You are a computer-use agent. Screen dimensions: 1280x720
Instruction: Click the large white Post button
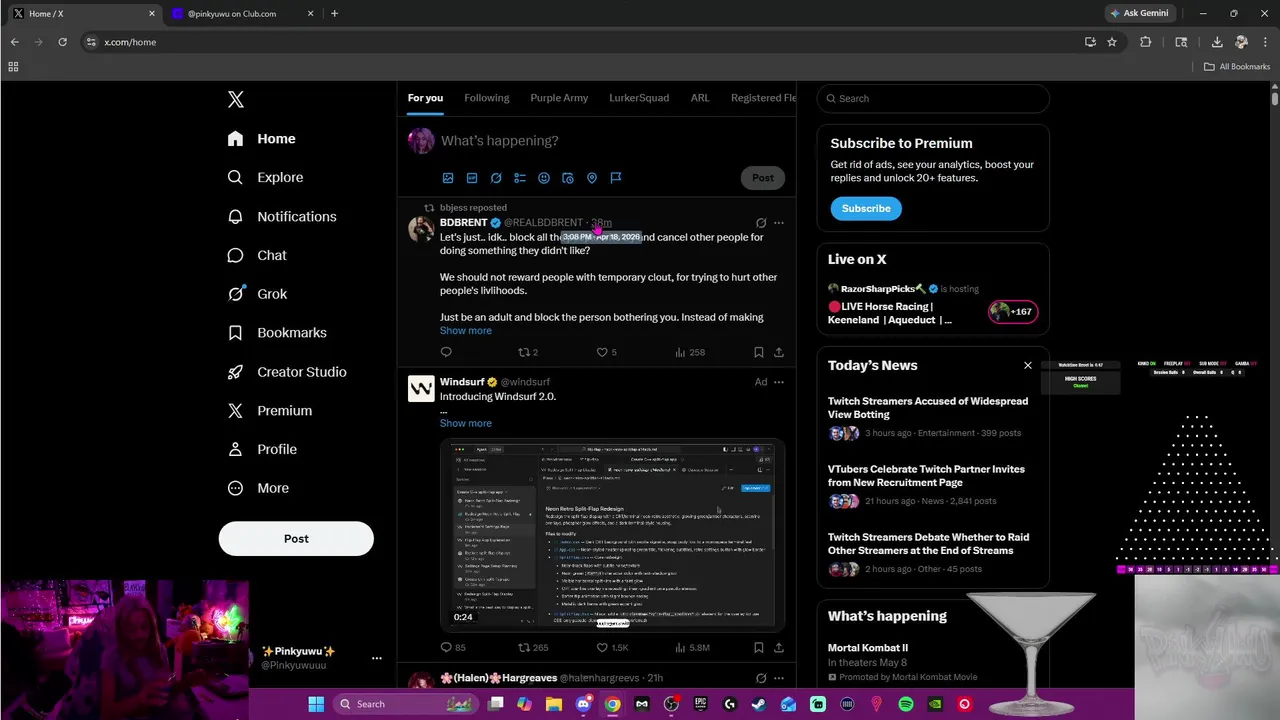[296, 538]
